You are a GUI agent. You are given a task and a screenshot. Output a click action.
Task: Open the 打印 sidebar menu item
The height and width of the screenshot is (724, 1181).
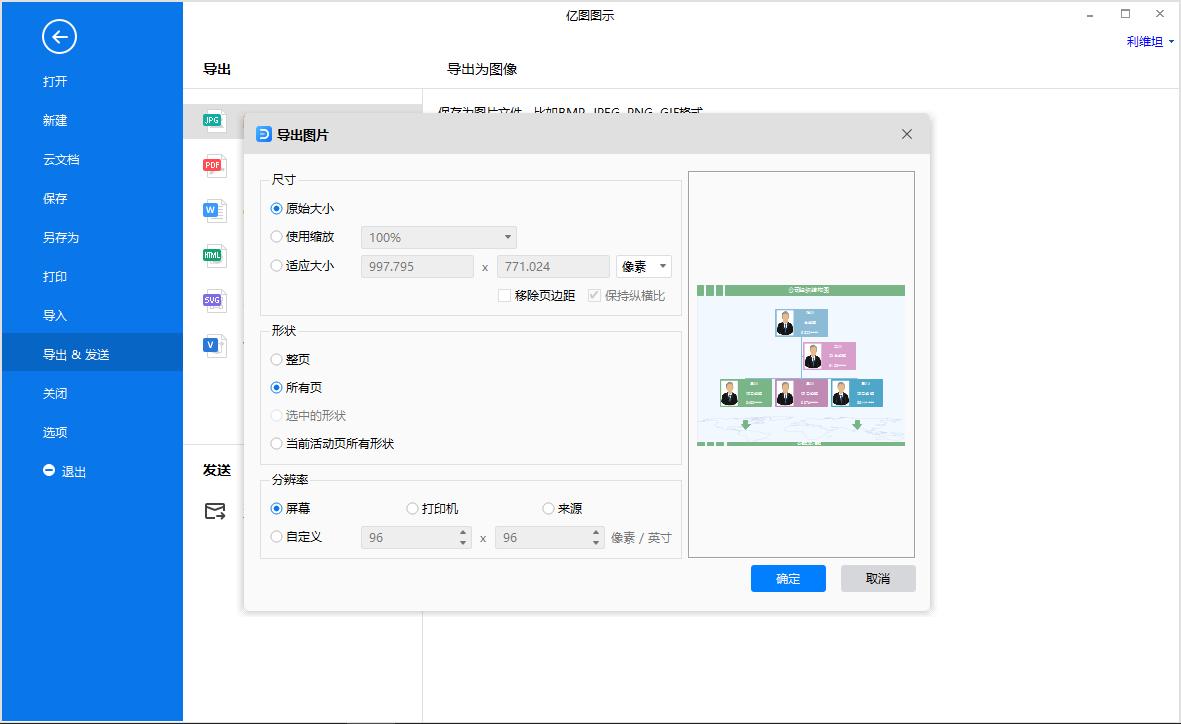[x=55, y=276]
